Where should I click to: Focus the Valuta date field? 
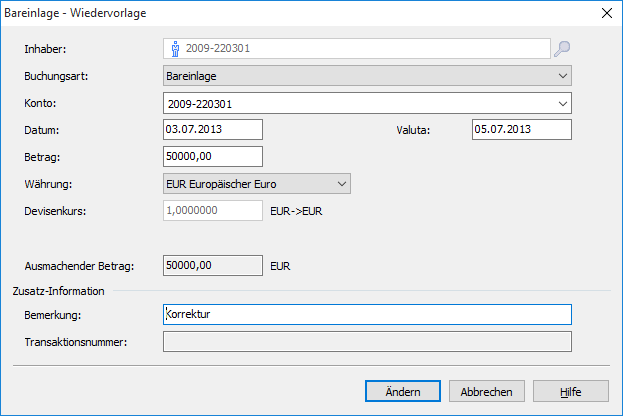(520, 130)
